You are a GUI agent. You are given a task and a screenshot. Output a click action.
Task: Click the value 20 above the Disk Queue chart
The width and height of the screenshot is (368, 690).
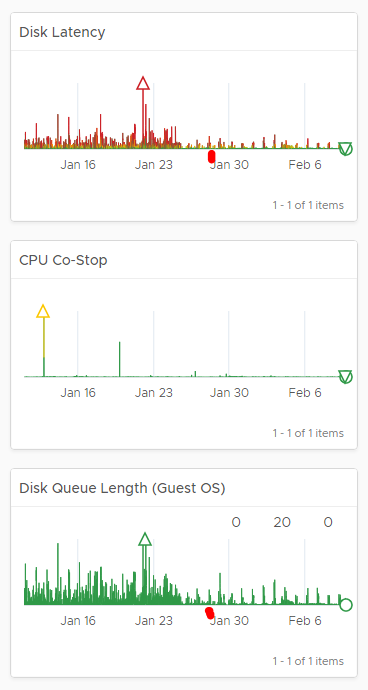(282, 522)
